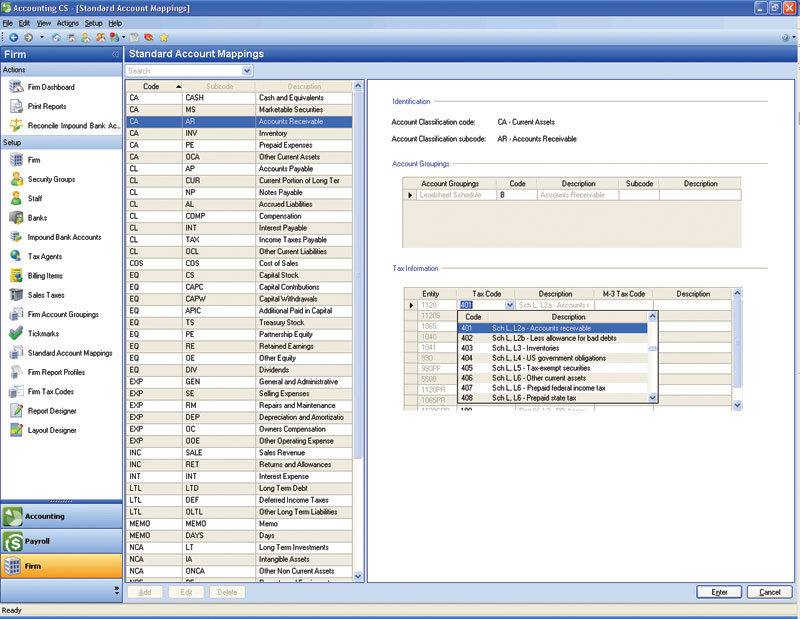Click the Back arrow in the toolbar
Image resolution: width=800 pixels, height=619 pixels.
pos(13,37)
